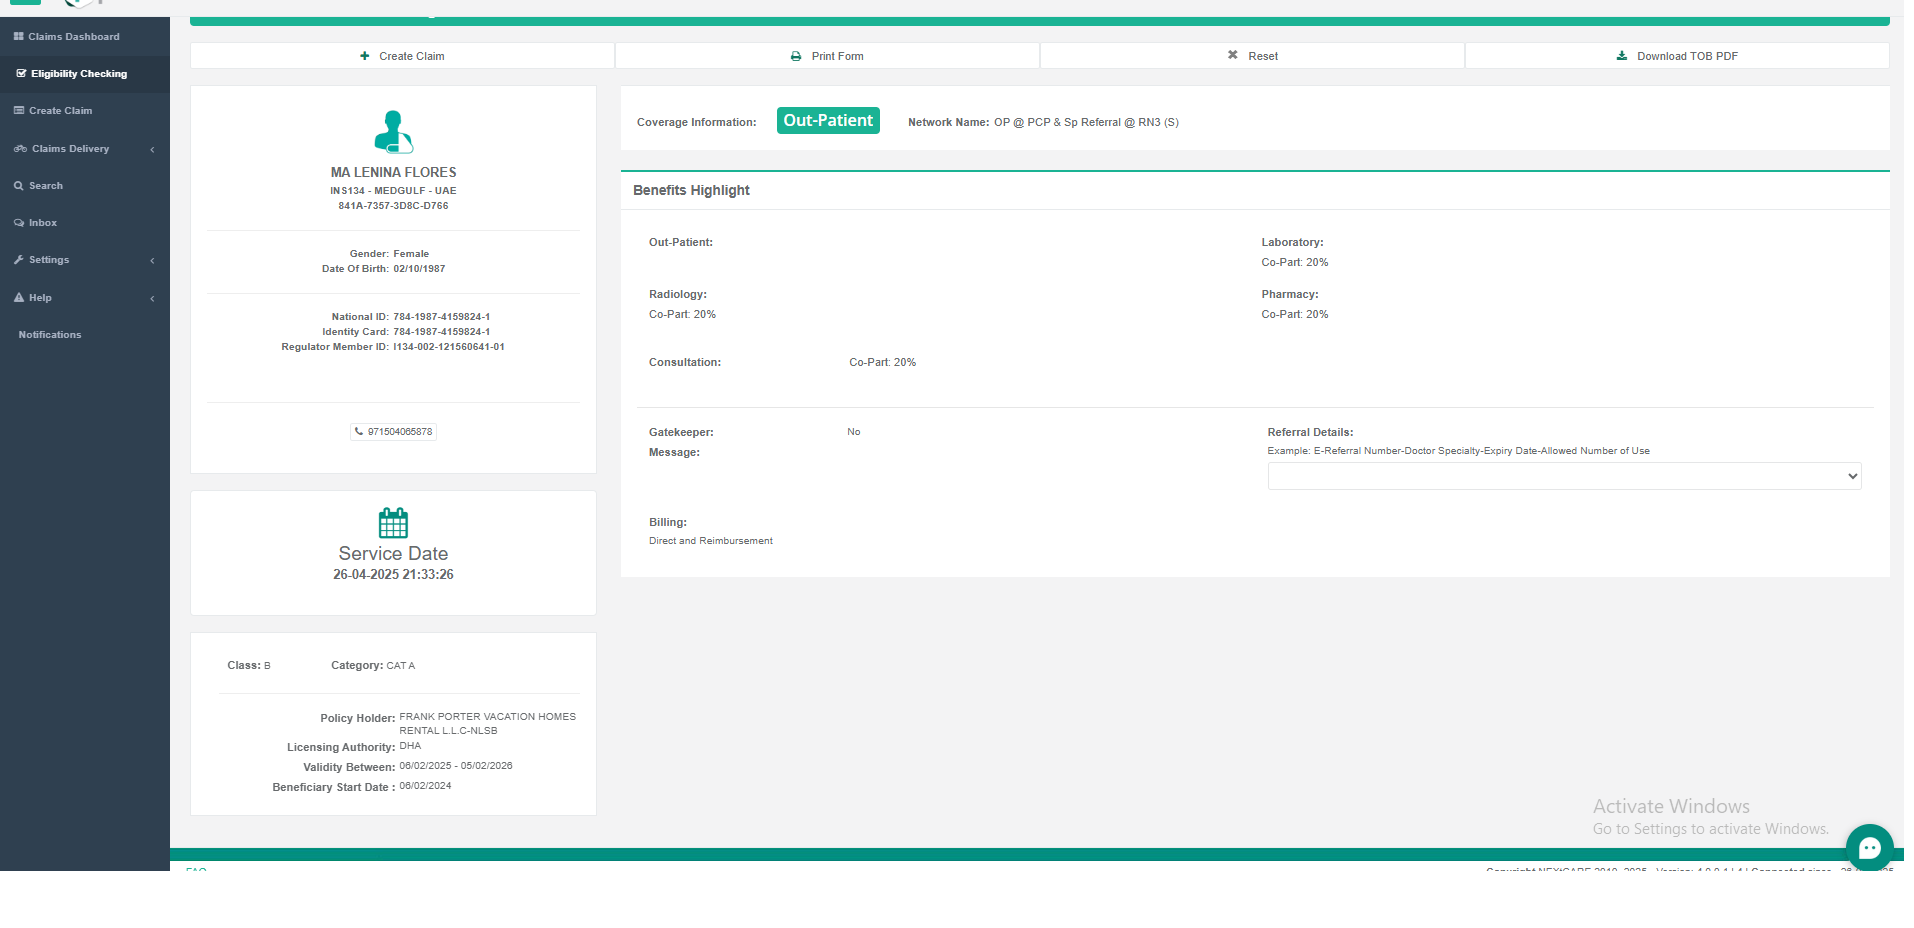Click the phone icon beside 971504065878

pyautogui.click(x=359, y=432)
